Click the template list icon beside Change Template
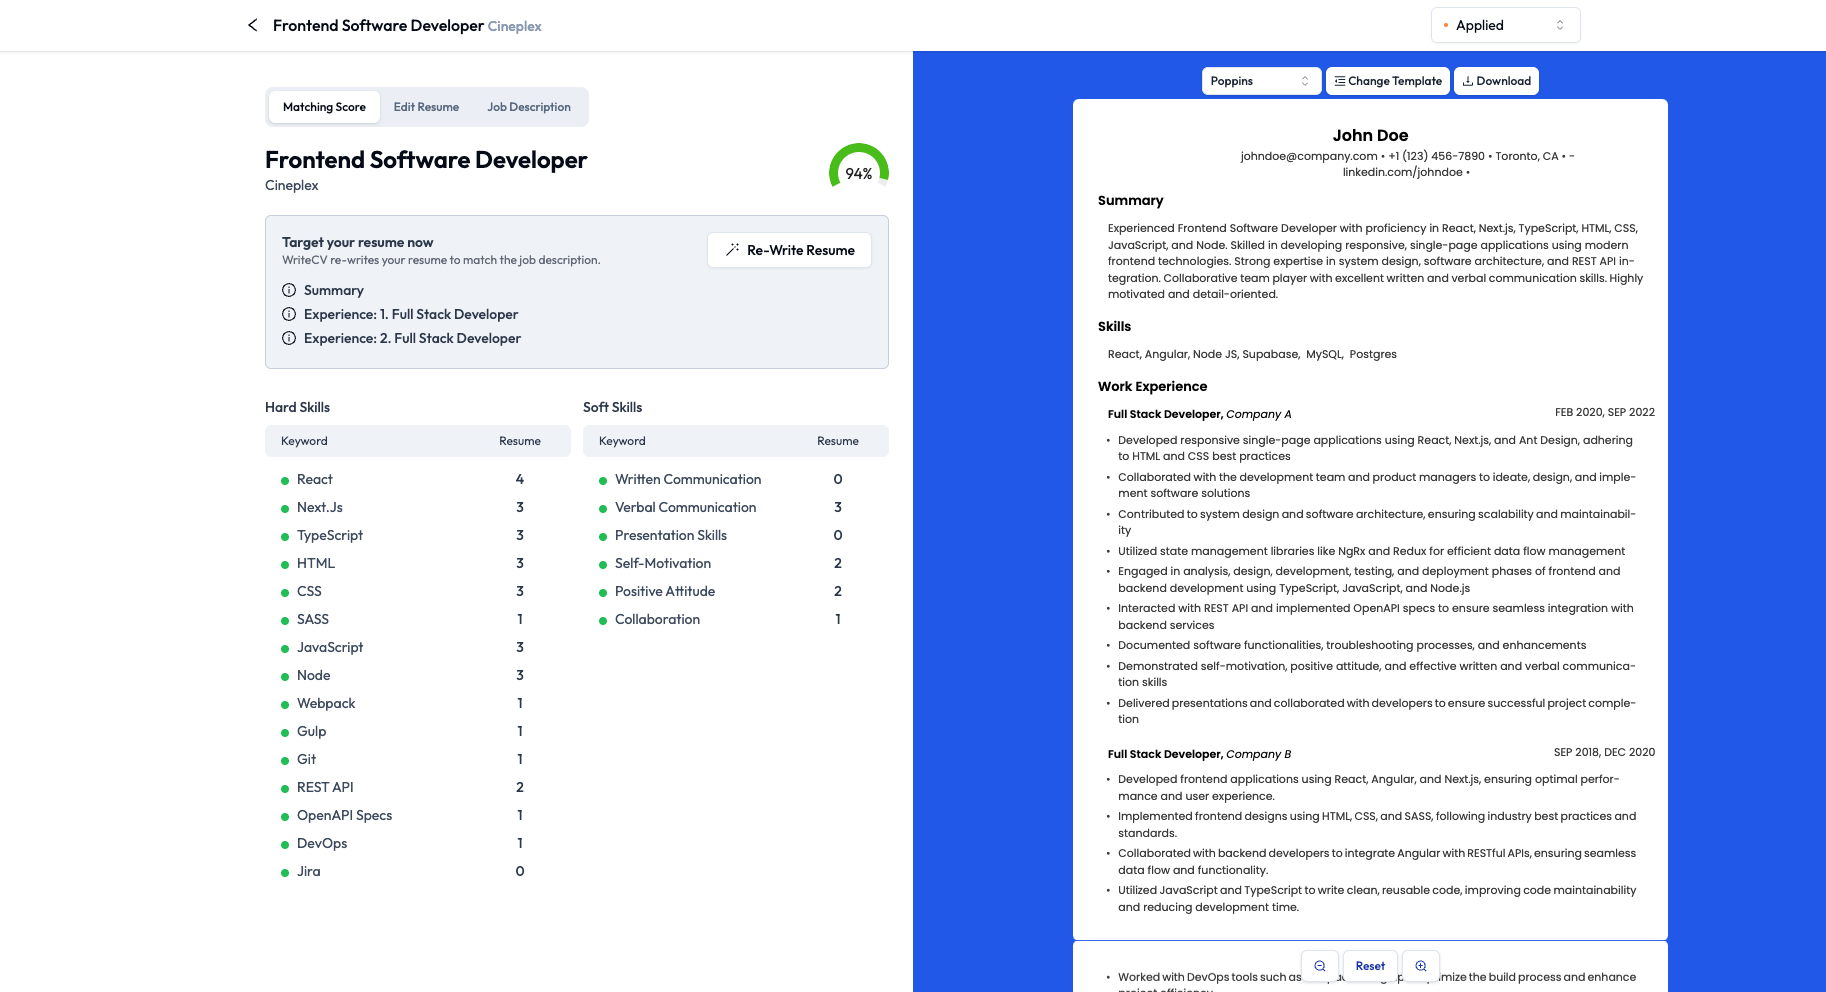The height and width of the screenshot is (992, 1826). pos(1340,80)
